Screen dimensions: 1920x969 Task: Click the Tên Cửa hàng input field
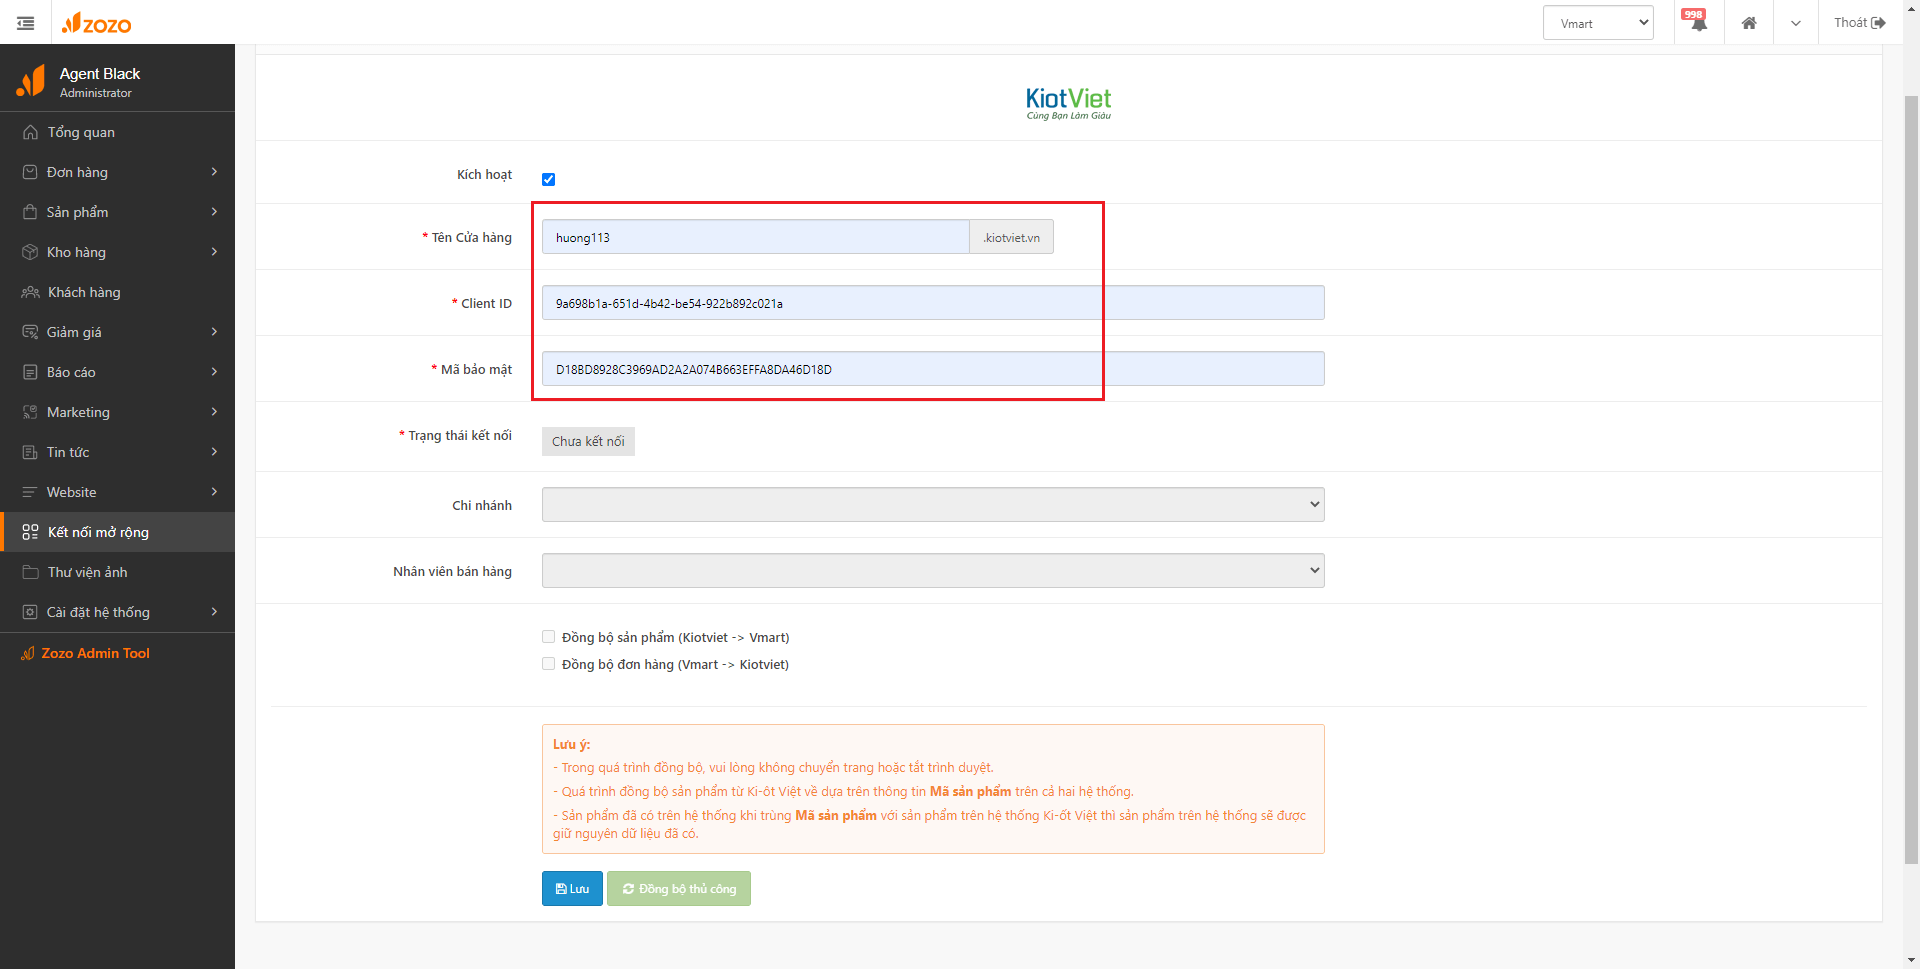tap(755, 237)
